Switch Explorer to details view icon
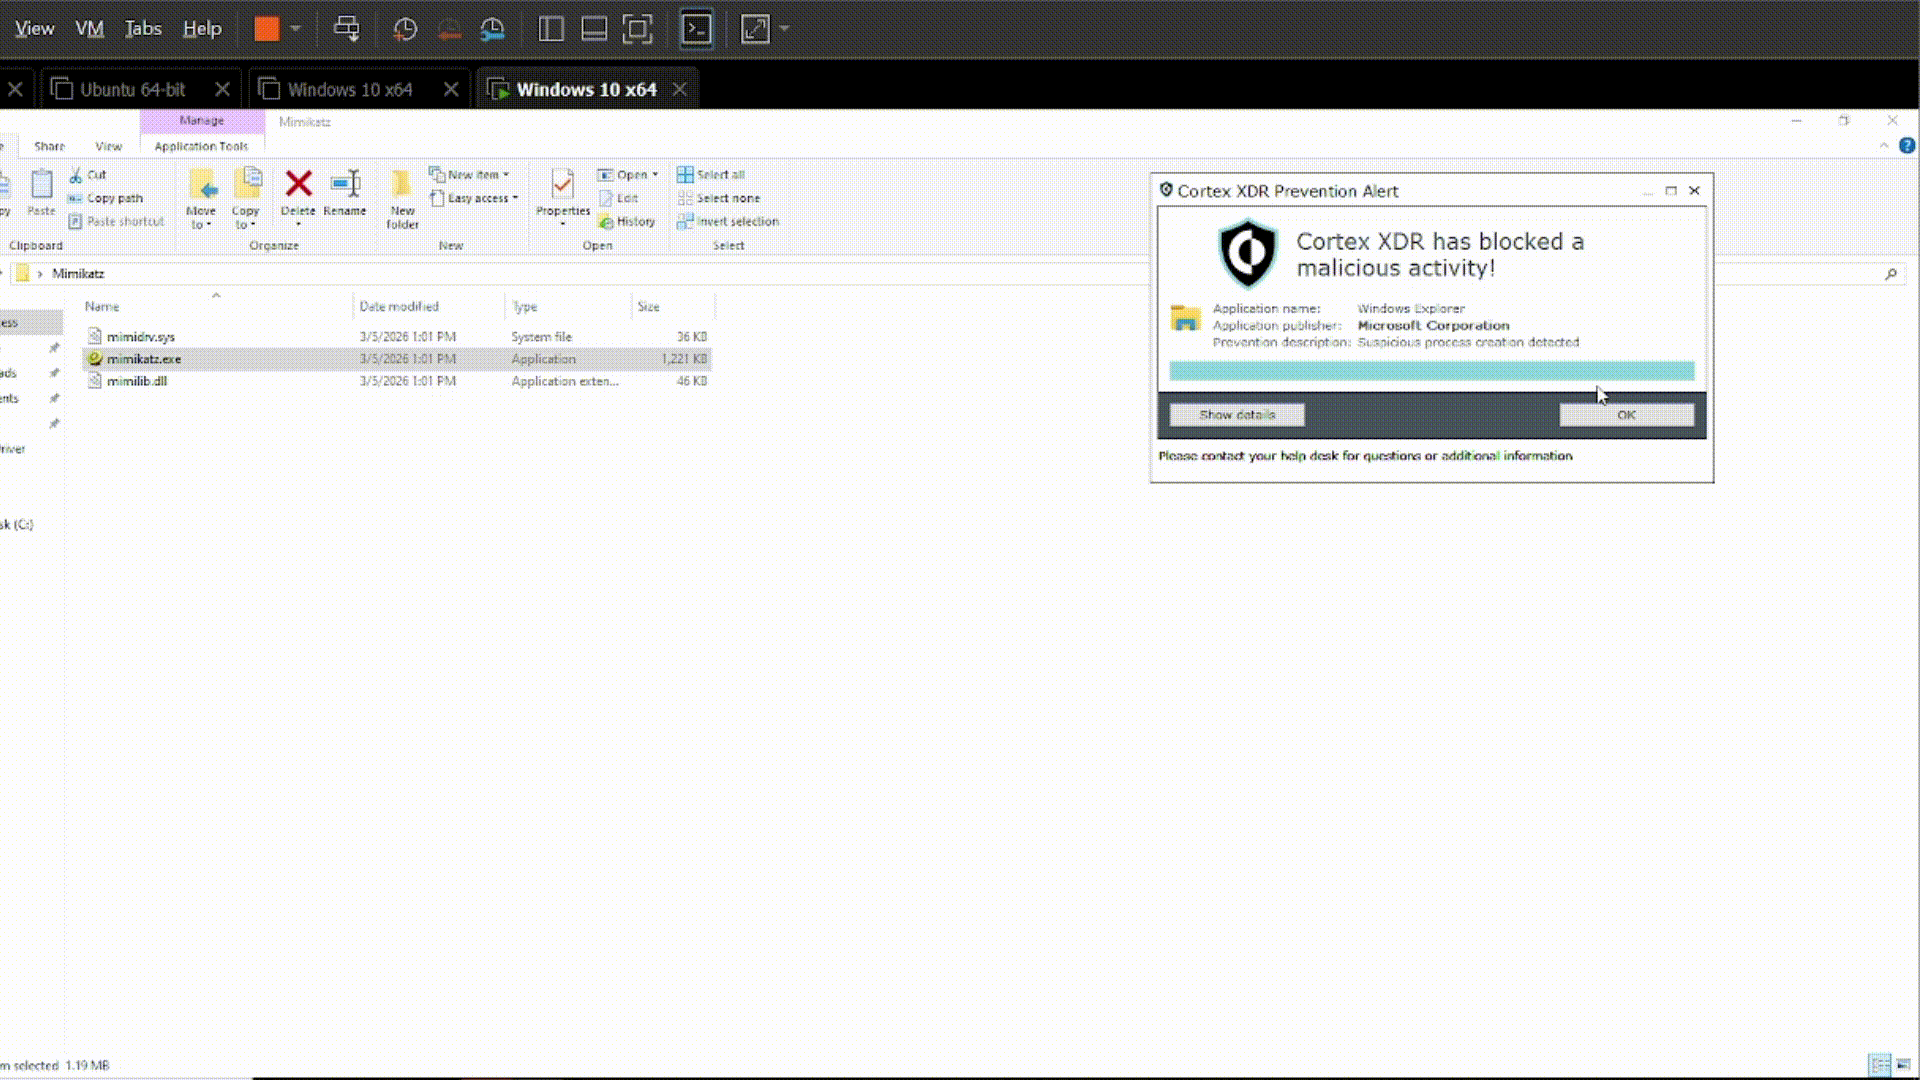 [x=1880, y=1065]
